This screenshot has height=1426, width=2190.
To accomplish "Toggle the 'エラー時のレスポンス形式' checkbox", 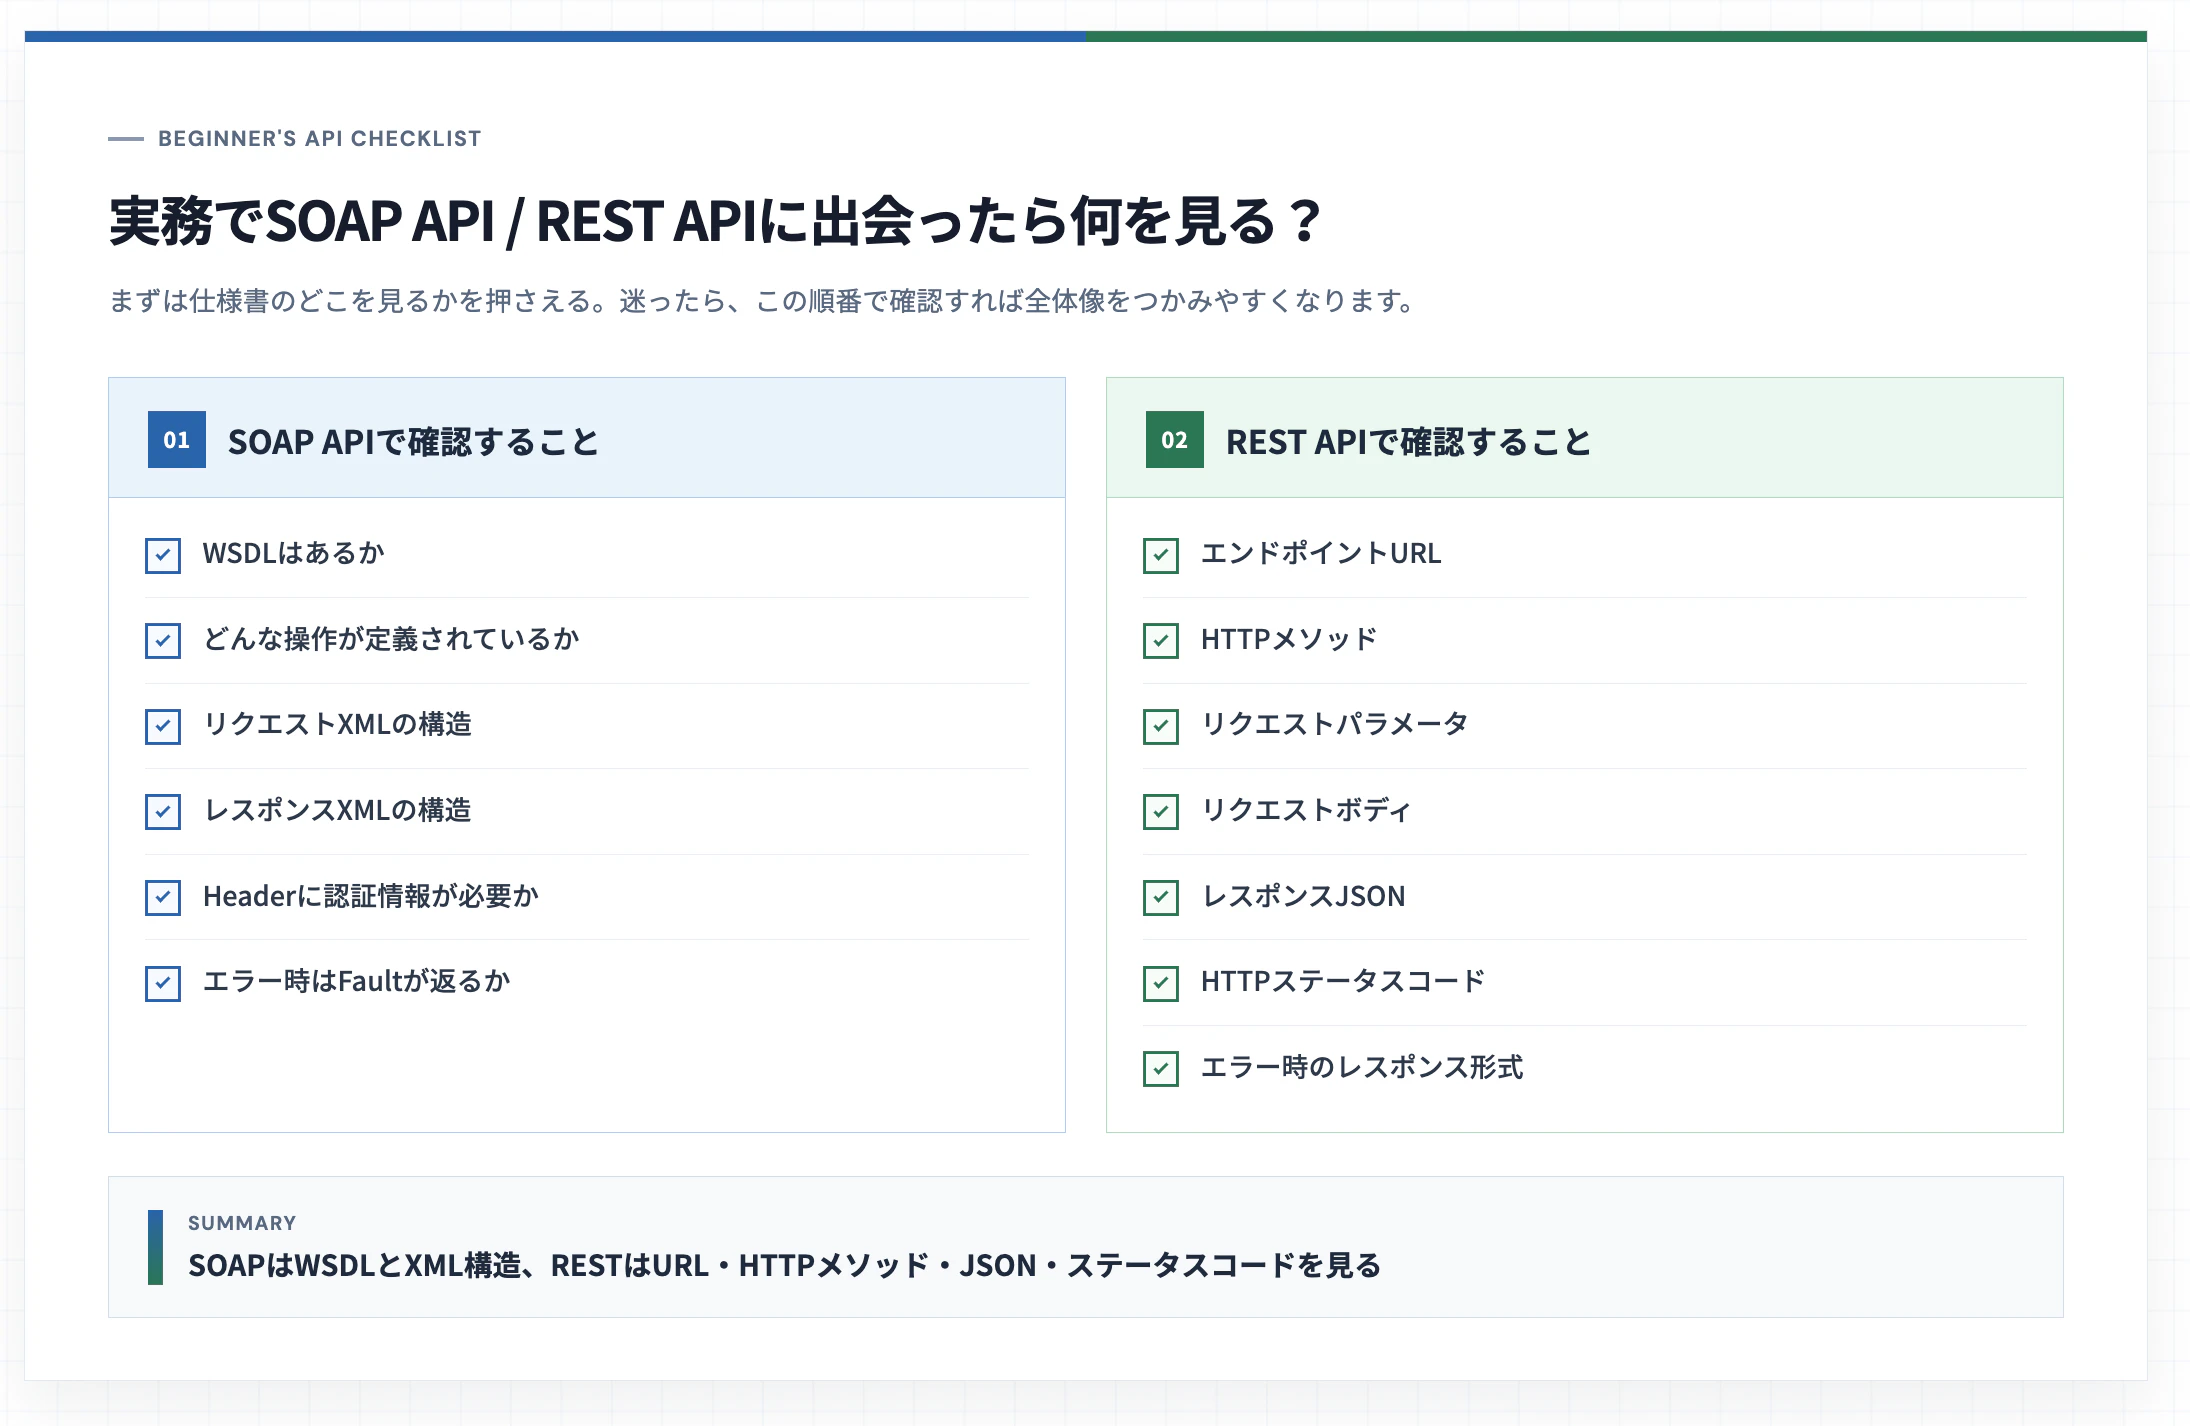I will [1161, 1069].
